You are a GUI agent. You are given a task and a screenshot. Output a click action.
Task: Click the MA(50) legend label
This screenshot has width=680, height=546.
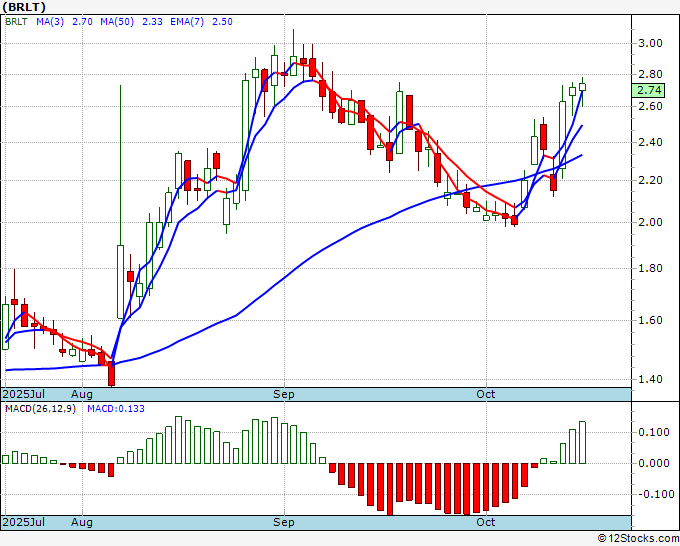[117, 22]
